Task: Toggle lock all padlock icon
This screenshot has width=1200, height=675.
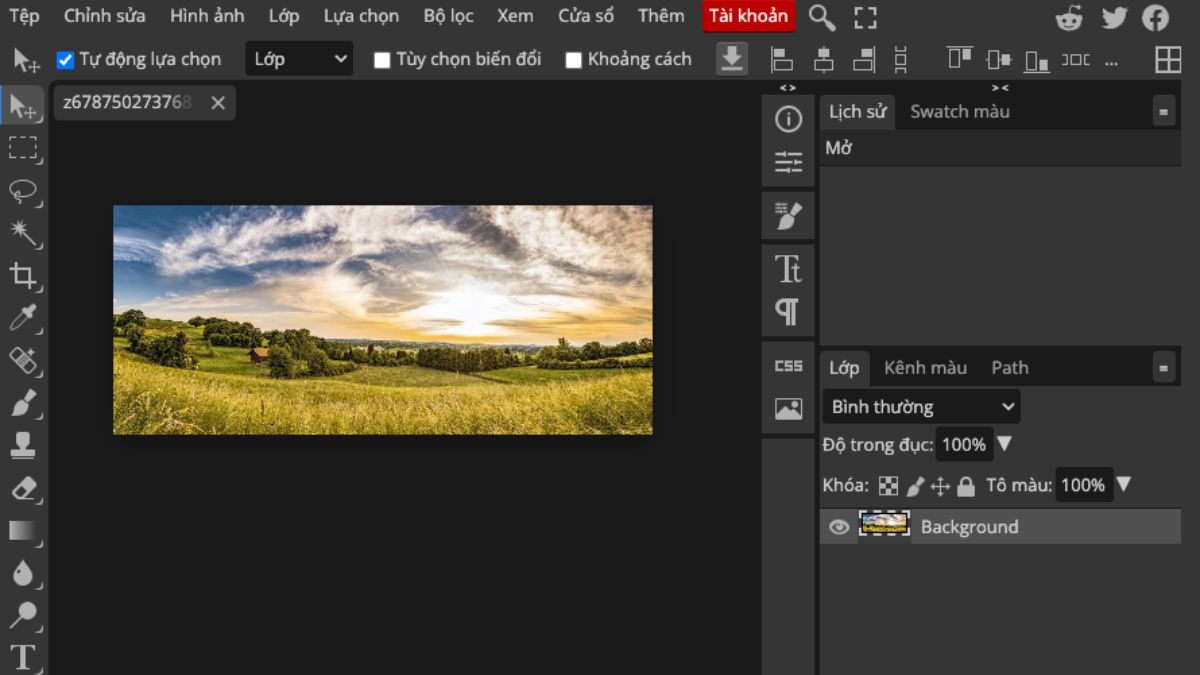Action: click(x=966, y=486)
